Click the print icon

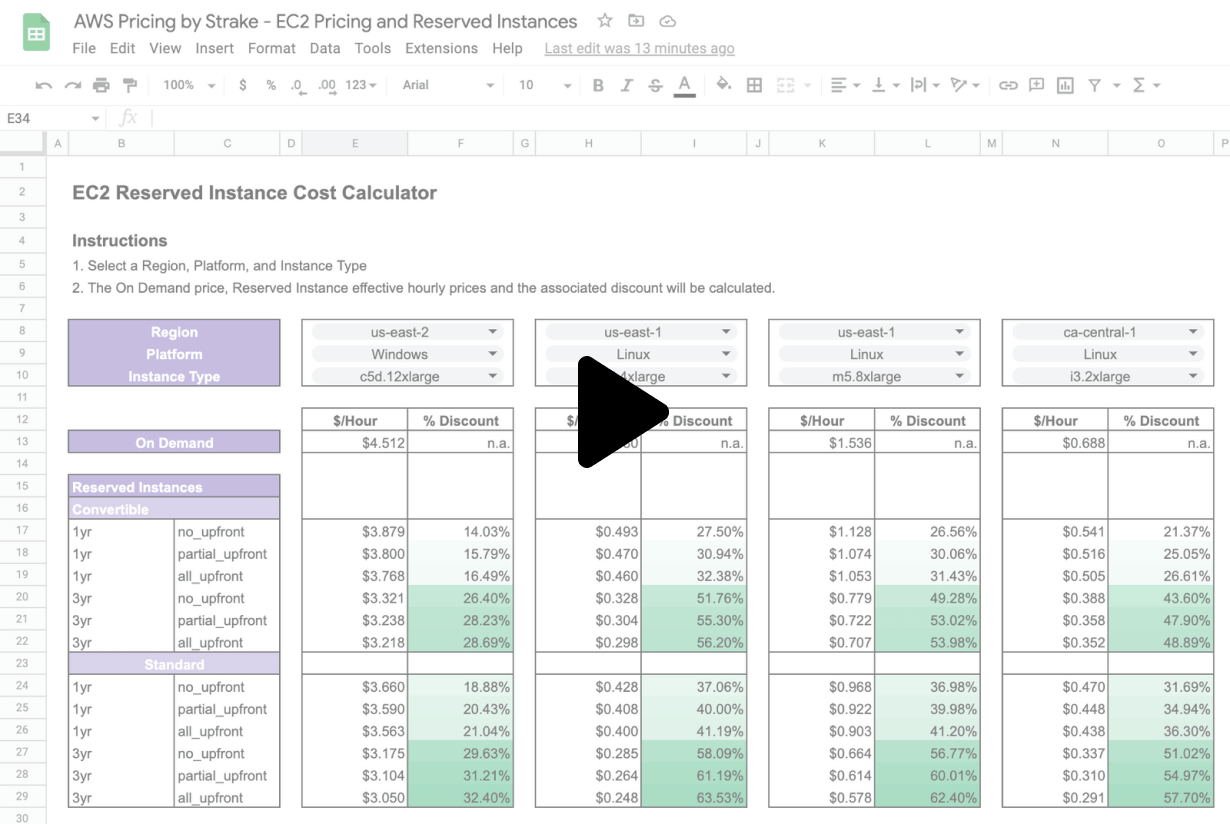101,86
